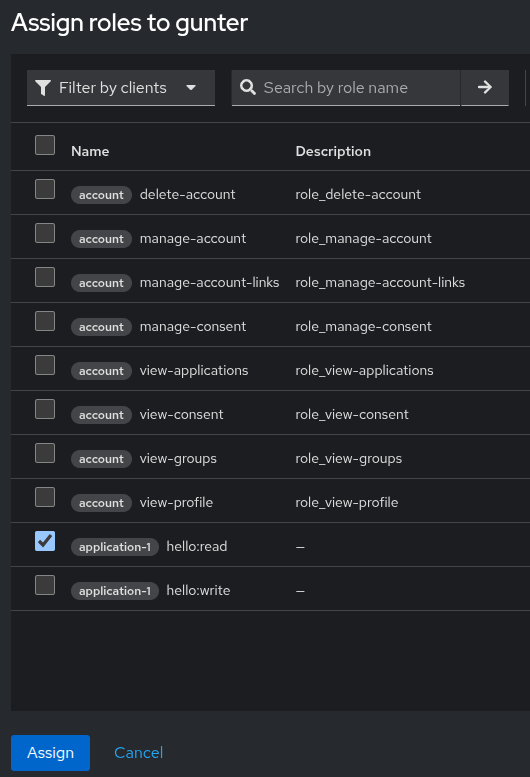Click the manage-account-links role name
Viewport: 530px width, 777px height.
click(x=210, y=282)
